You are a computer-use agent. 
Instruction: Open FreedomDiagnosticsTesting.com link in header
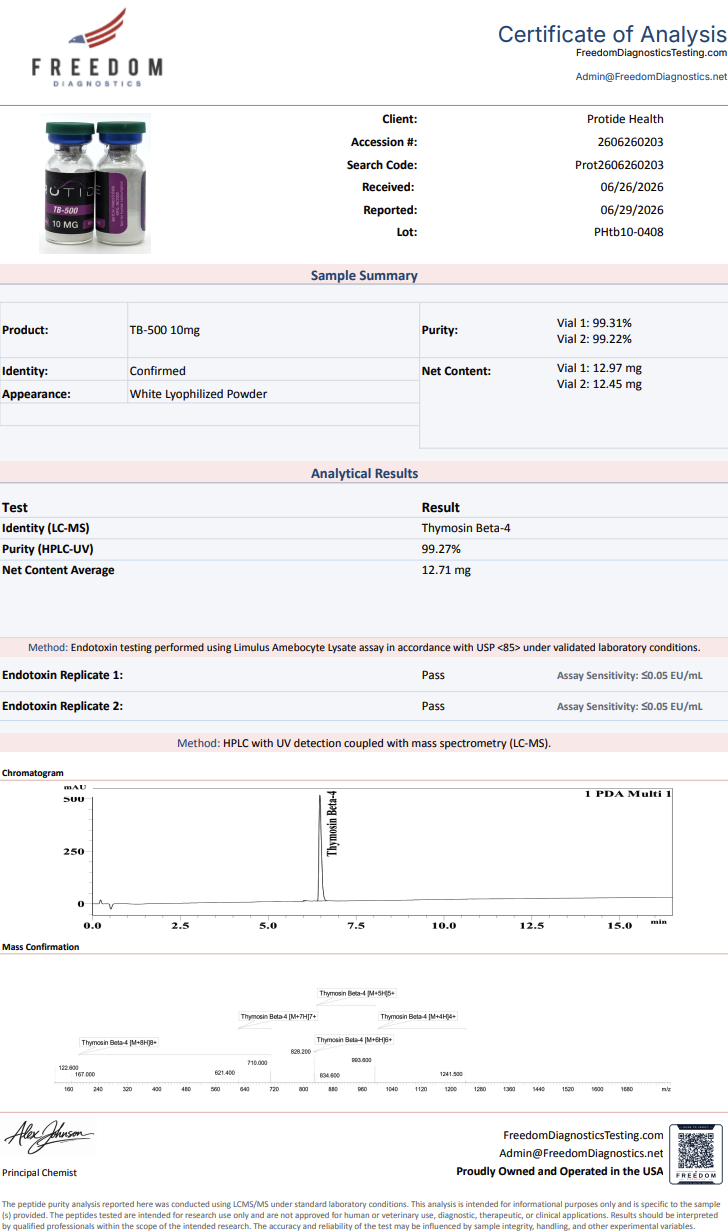point(651,52)
